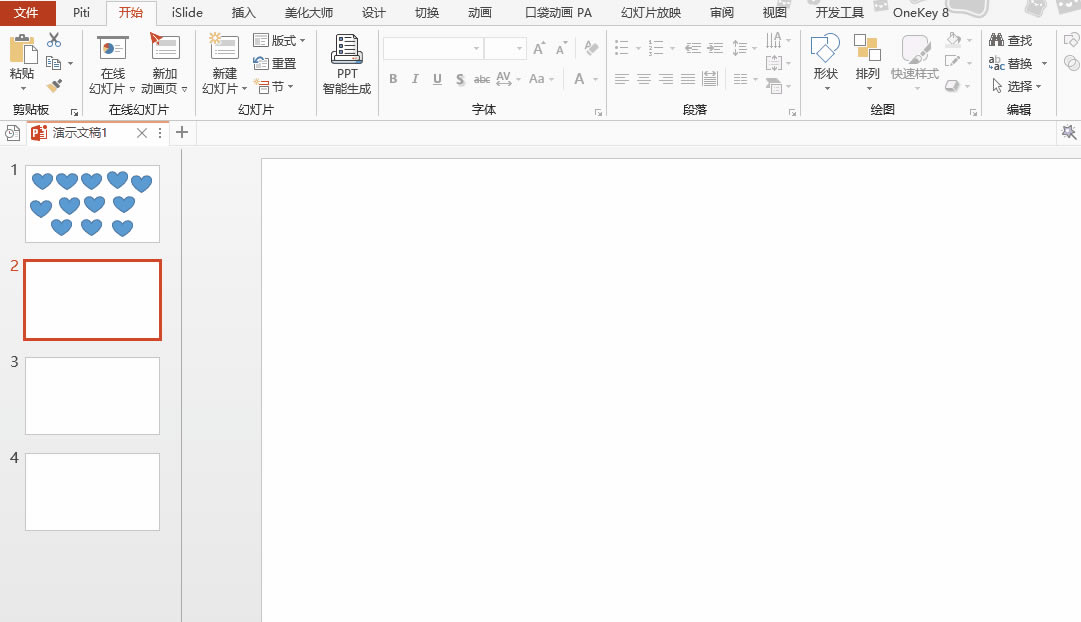Select the Format Painter brush icon
This screenshot has height=622, width=1081.
(x=54, y=86)
